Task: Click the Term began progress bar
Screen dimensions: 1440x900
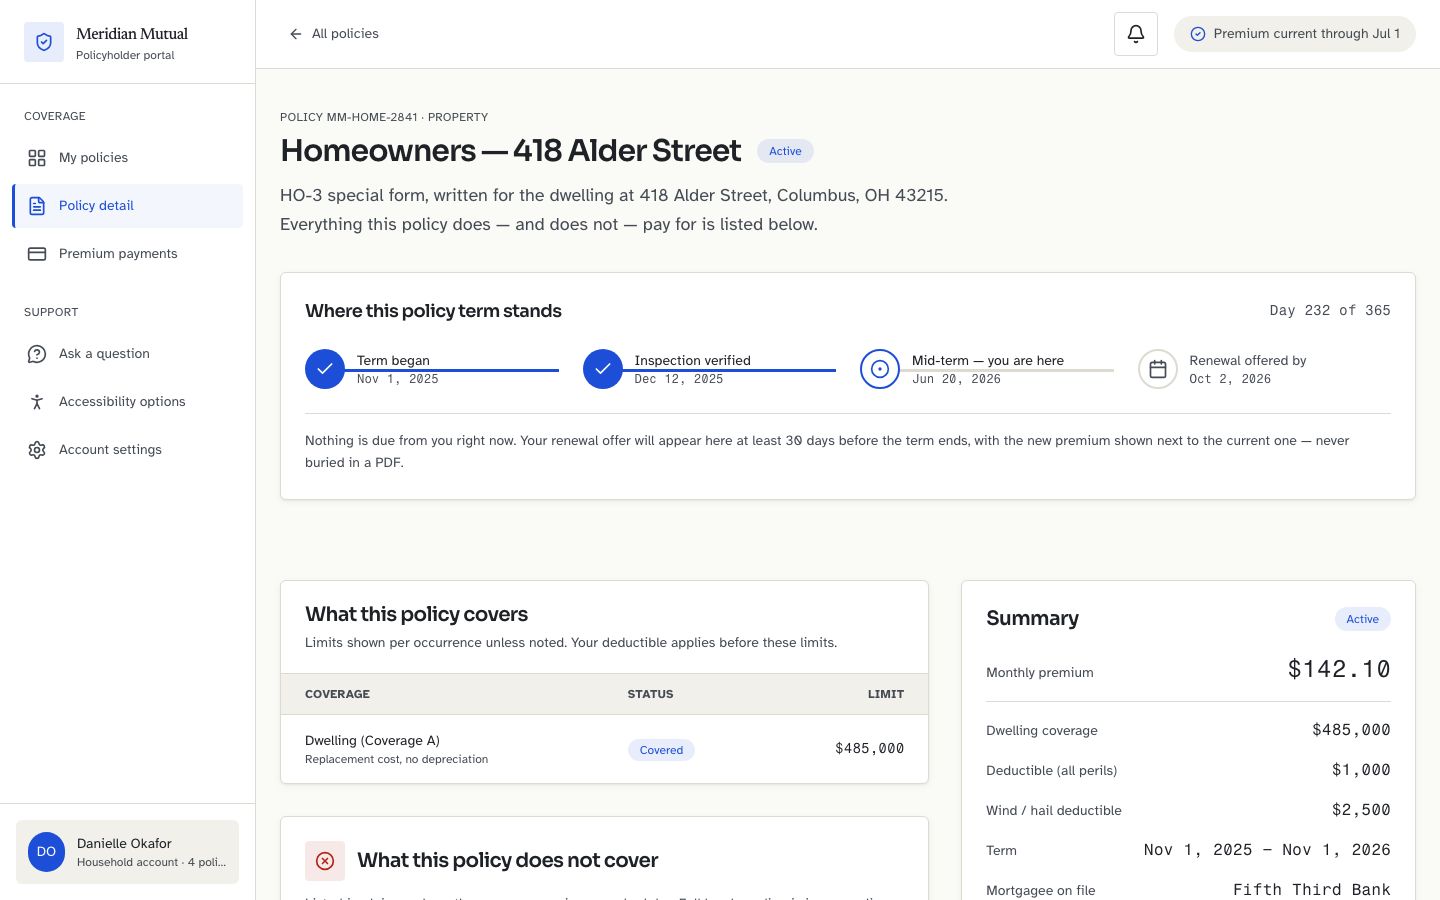Action: click(x=451, y=370)
